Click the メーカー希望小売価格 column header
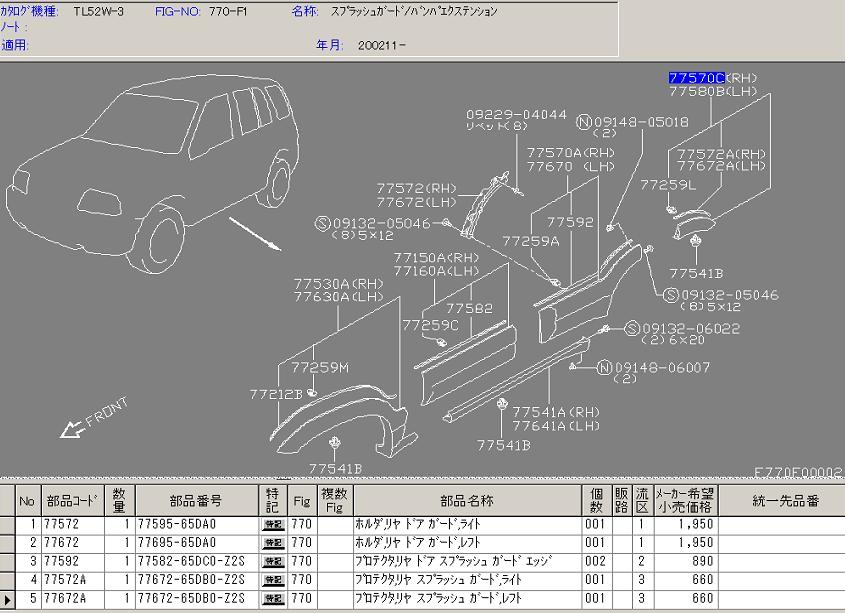Screen dimensions: 845x613 pos(685,500)
